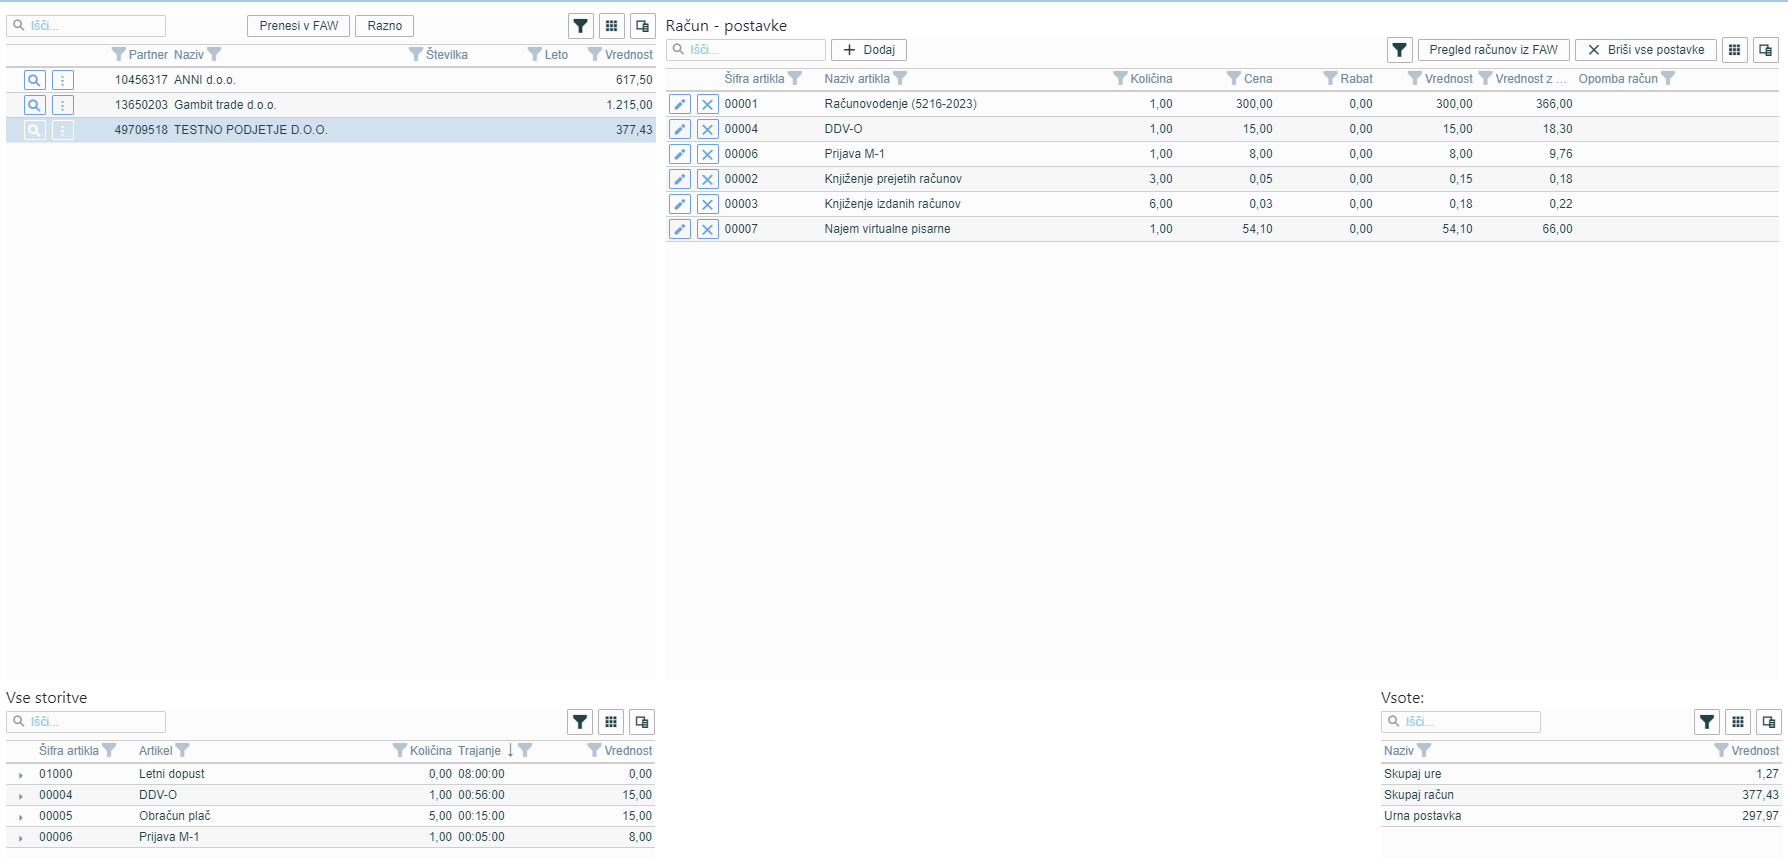Expand the 00004 DDV-O row in Vse storitve
The height and width of the screenshot is (858, 1788).
[x=20, y=796]
